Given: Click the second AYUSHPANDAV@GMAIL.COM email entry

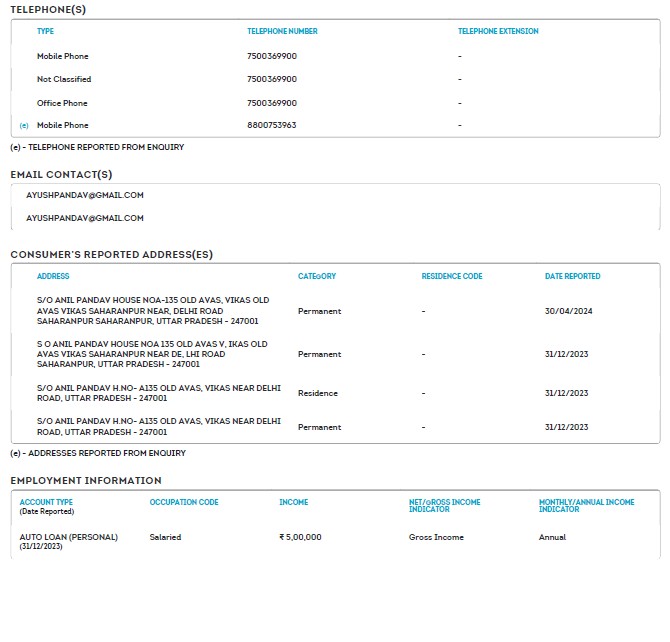Looking at the screenshot, I should 85,218.
